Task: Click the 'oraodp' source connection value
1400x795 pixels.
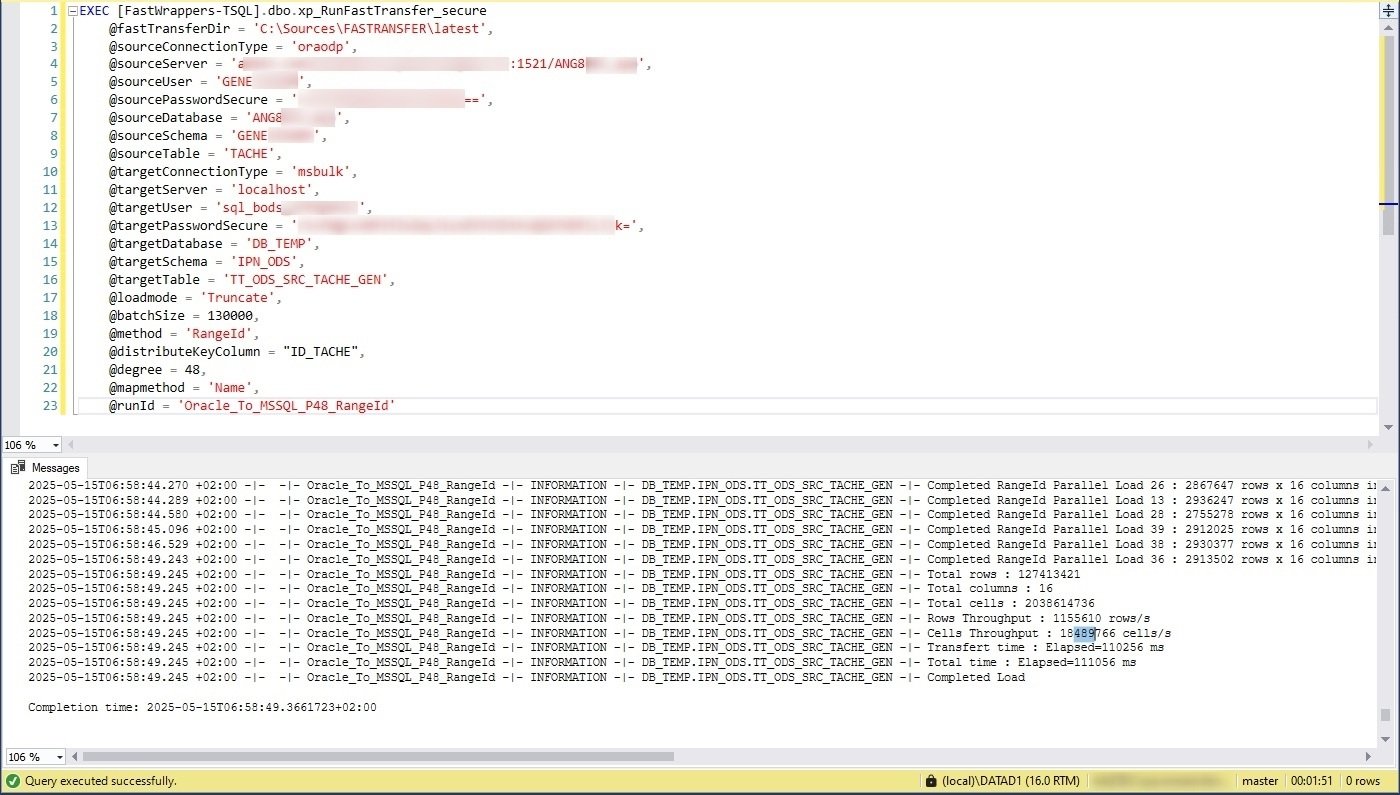Action: point(322,47)
